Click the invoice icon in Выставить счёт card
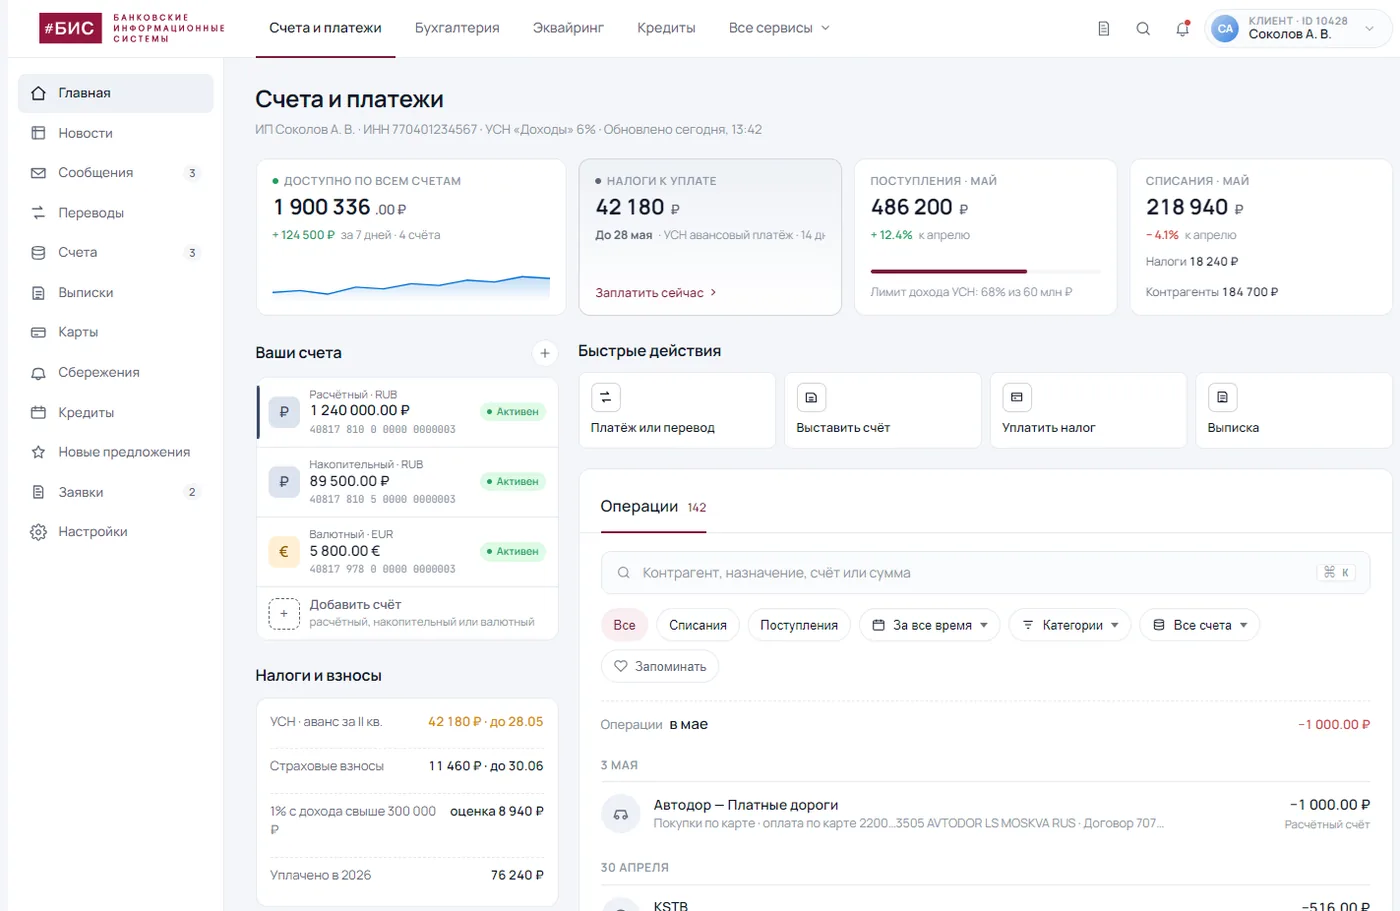Image resolution: width=1400 pixels, height=911 pixels. [x=811, y=398]
